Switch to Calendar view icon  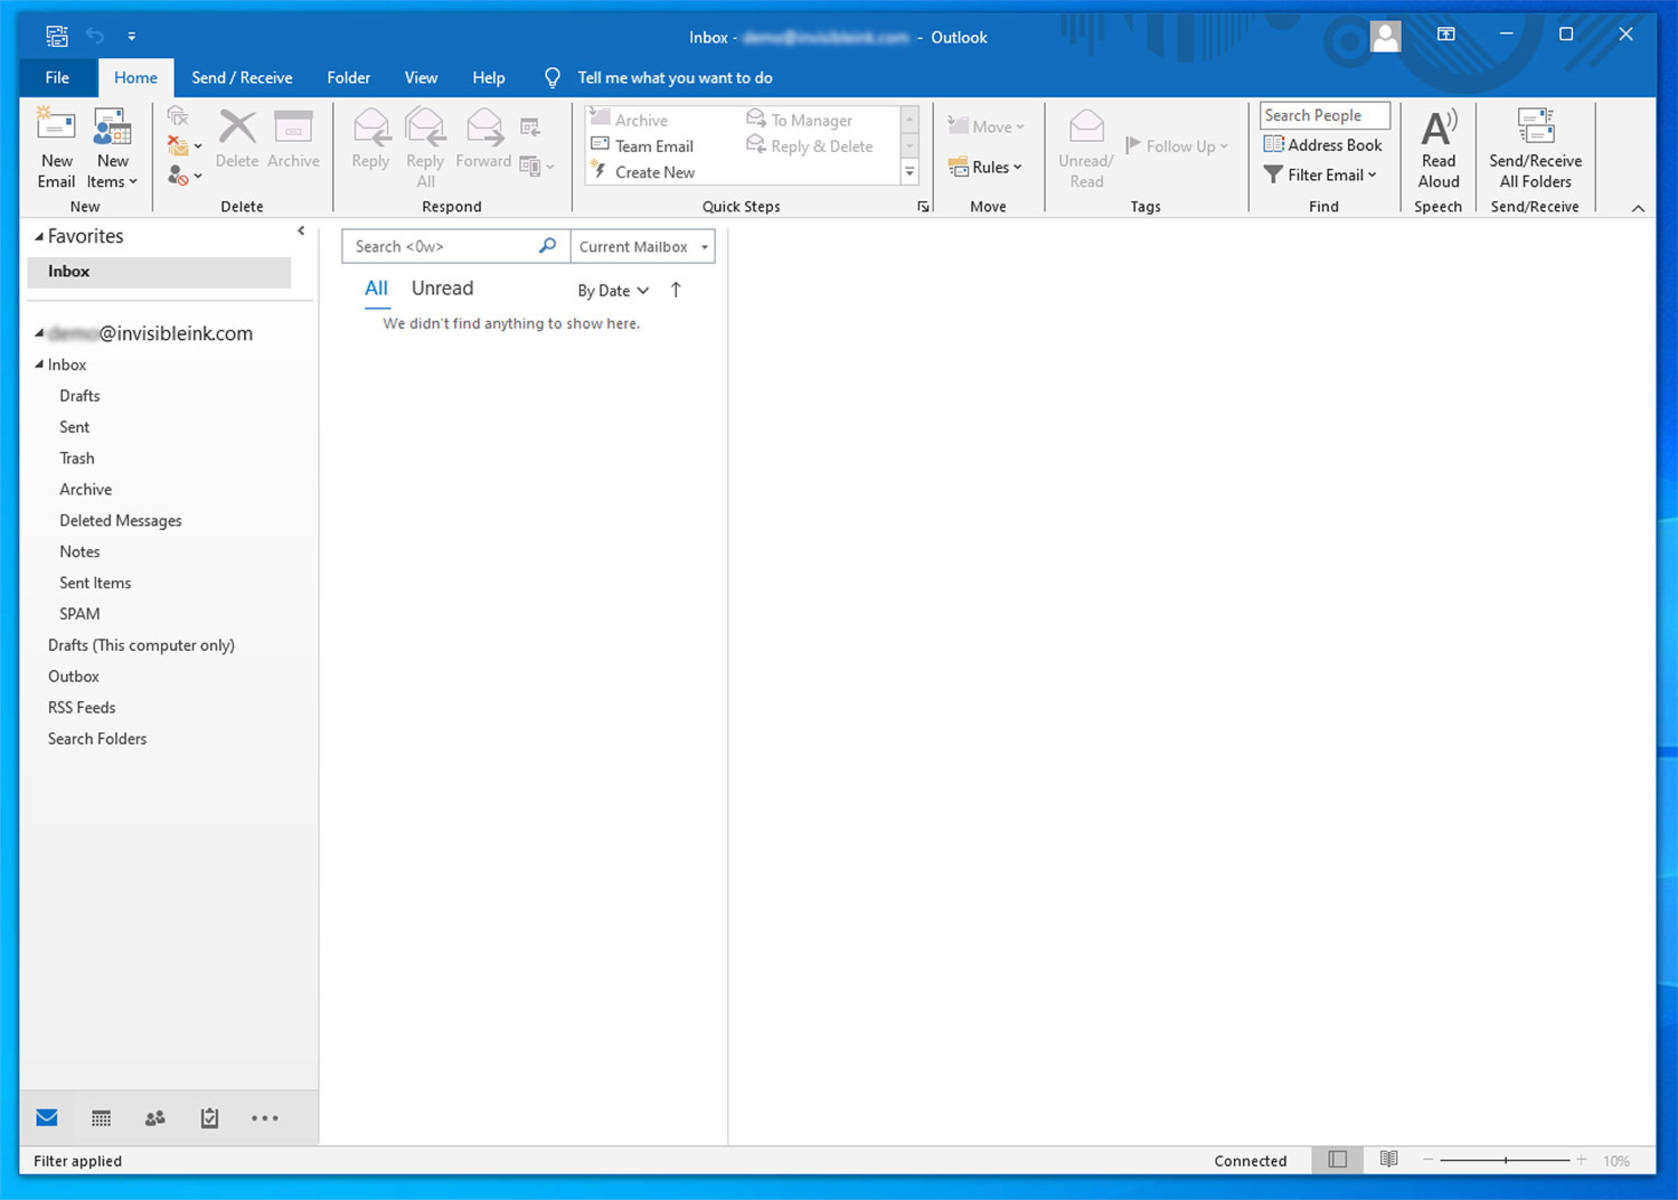[x=101, y=1118]
